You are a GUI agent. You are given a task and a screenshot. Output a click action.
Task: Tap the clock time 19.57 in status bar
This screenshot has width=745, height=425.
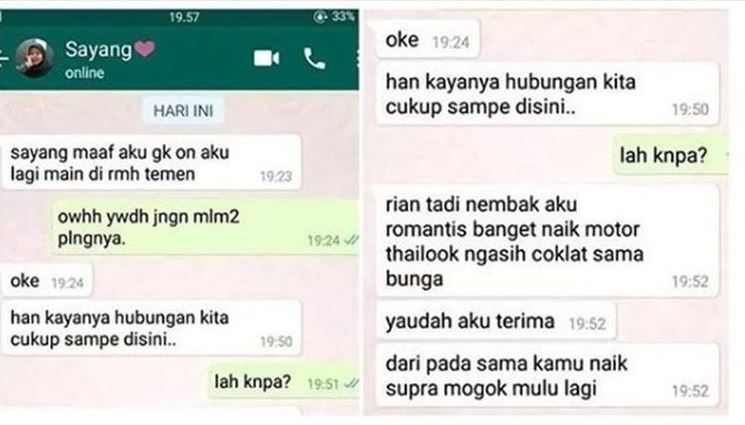pyautogui.click(x=184, y=17)
